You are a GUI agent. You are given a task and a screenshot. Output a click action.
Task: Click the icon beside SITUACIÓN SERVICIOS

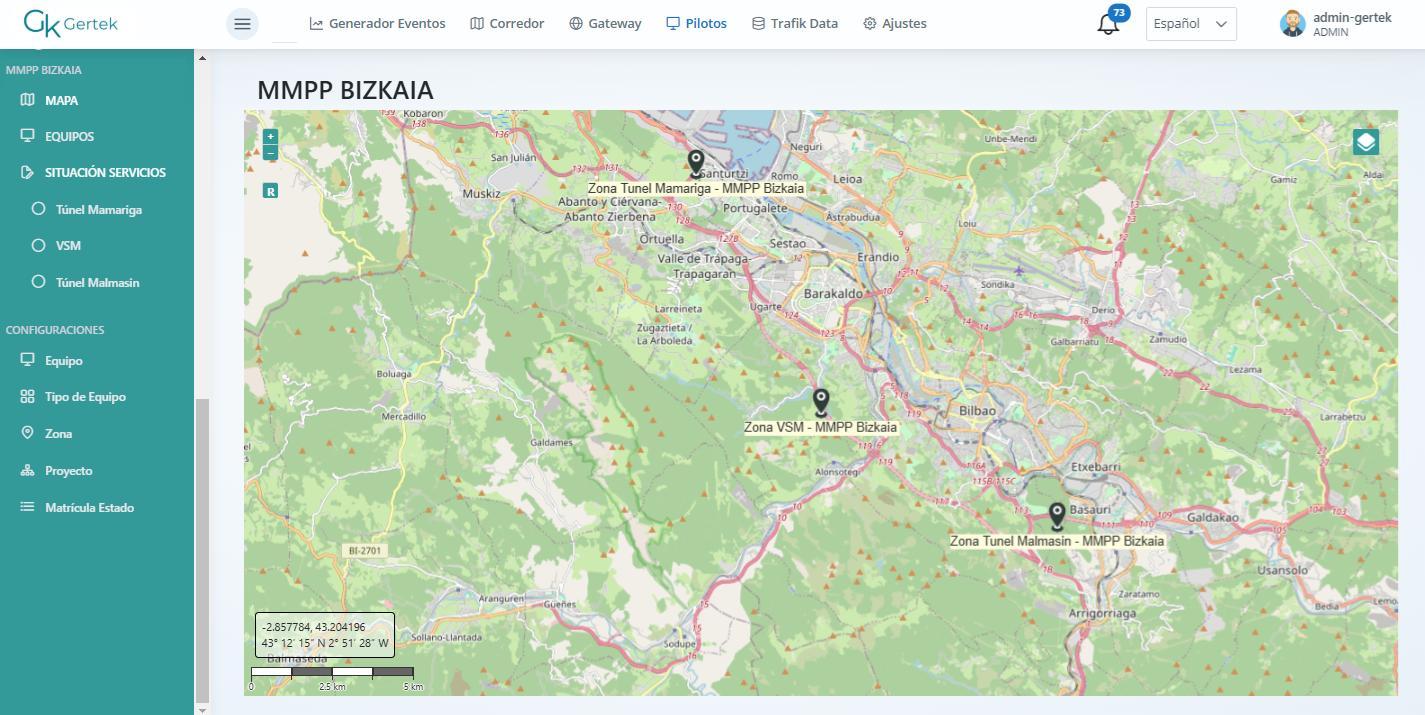[x=27, y=172]
